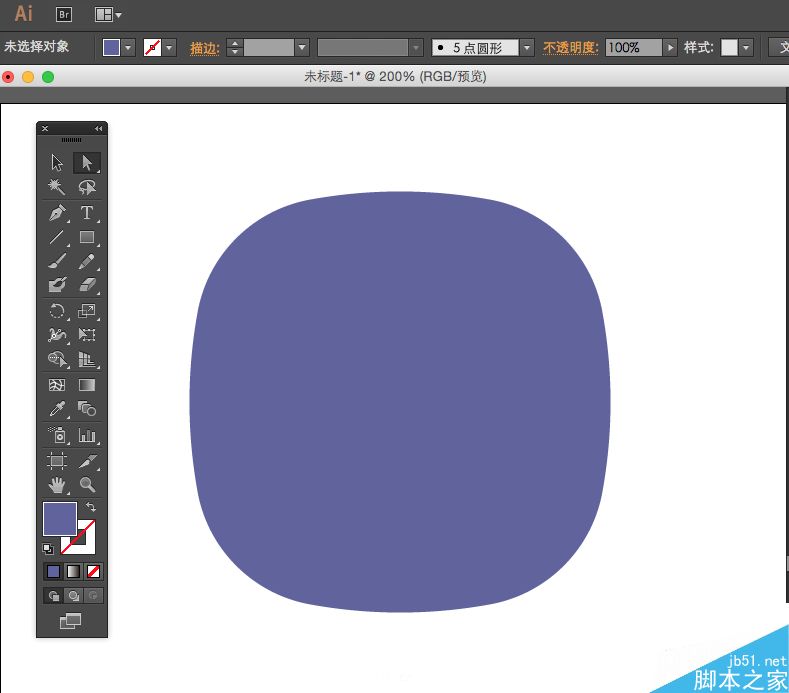789x693 pixels.
Task: Select the Free Transform tool
Action: 87,335
